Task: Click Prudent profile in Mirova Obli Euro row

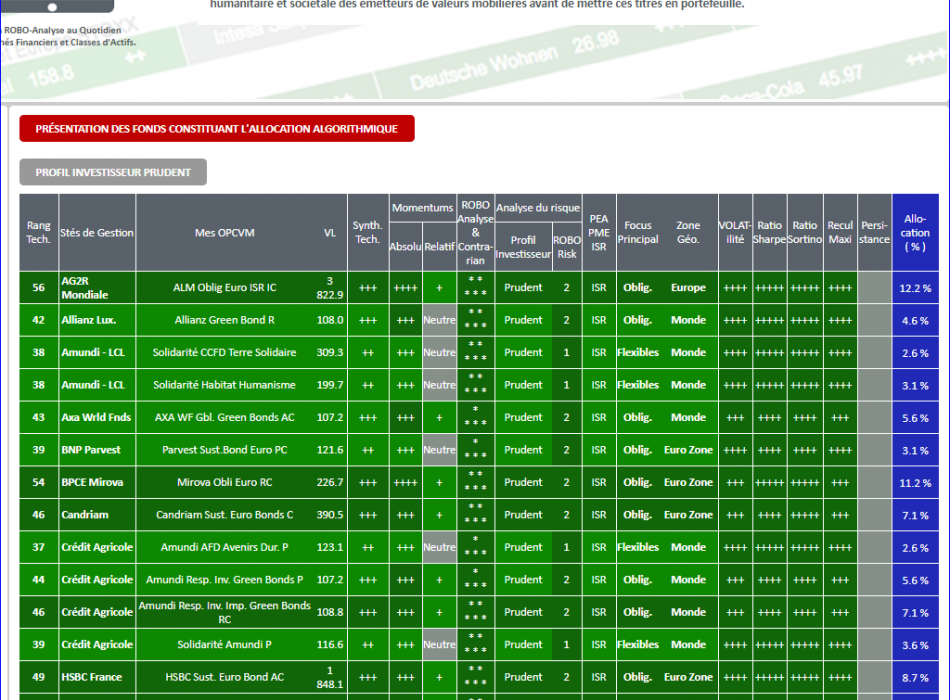Action: [523, 482]
